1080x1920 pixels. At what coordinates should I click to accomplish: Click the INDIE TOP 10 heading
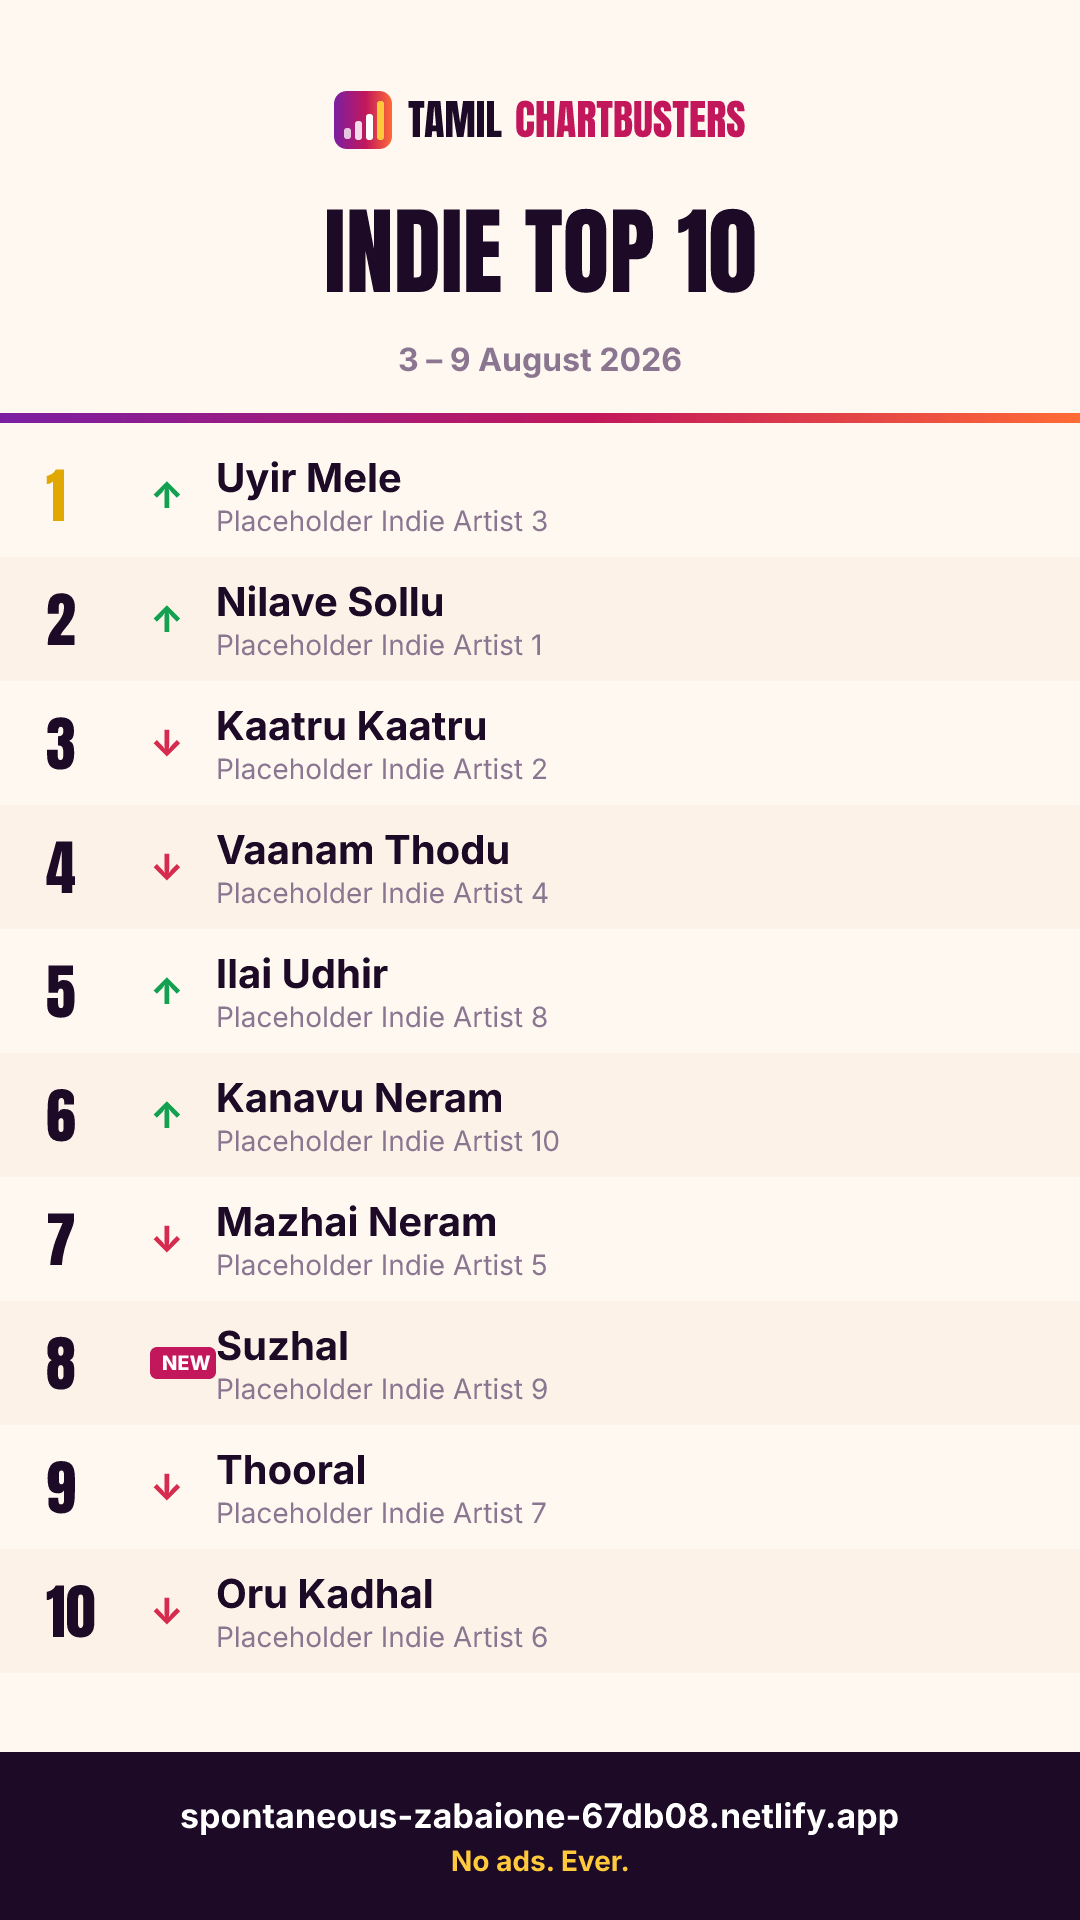pos(540,251)
